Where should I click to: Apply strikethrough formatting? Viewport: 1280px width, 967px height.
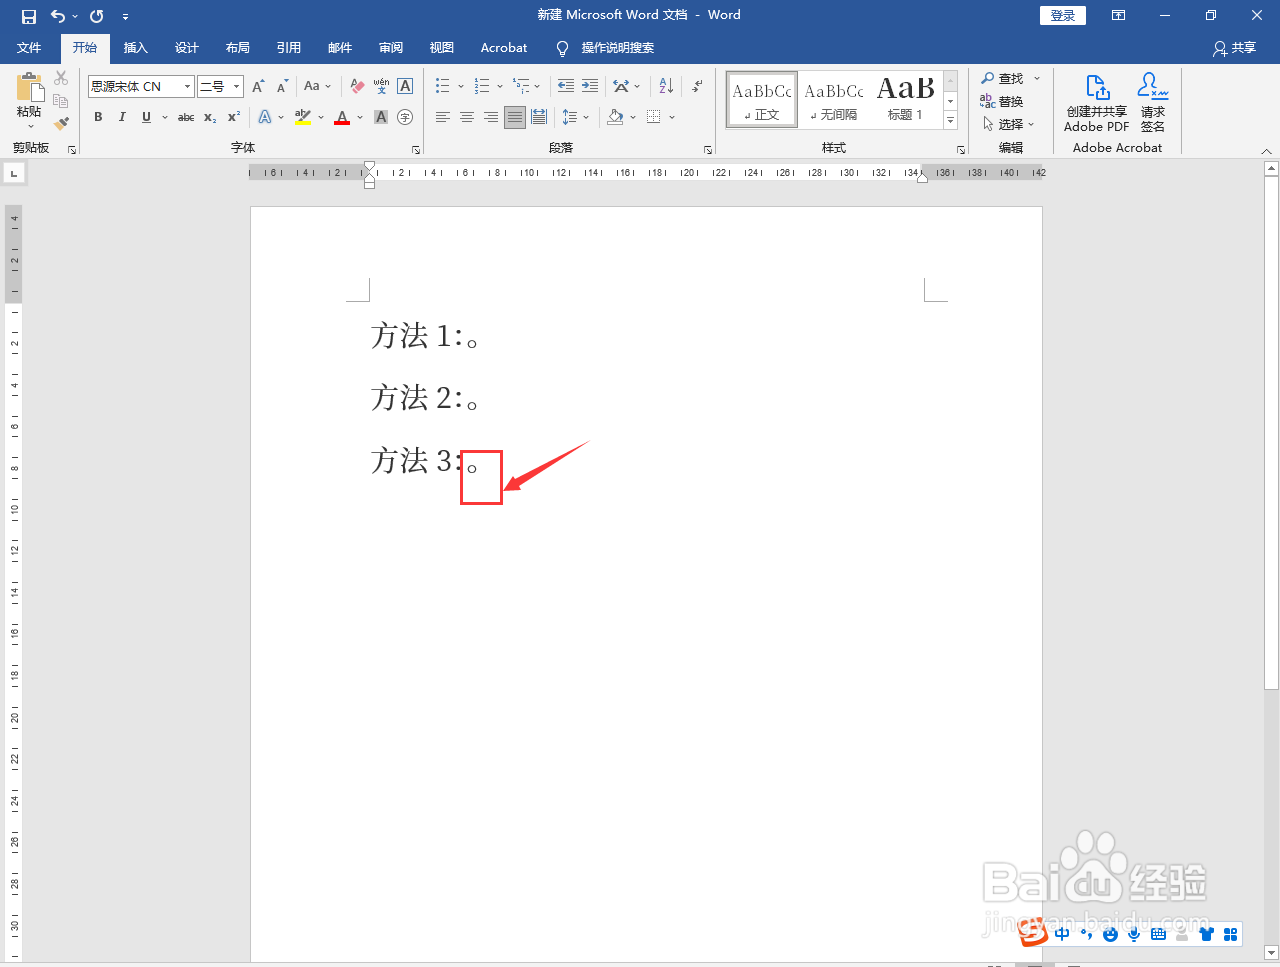point(185,117)
